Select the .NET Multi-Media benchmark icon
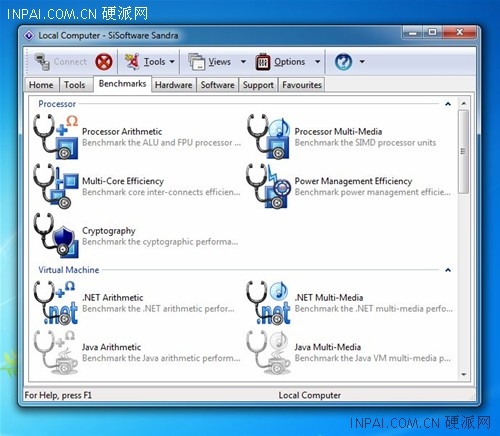500x436 pixels. [x=268, y=303]
